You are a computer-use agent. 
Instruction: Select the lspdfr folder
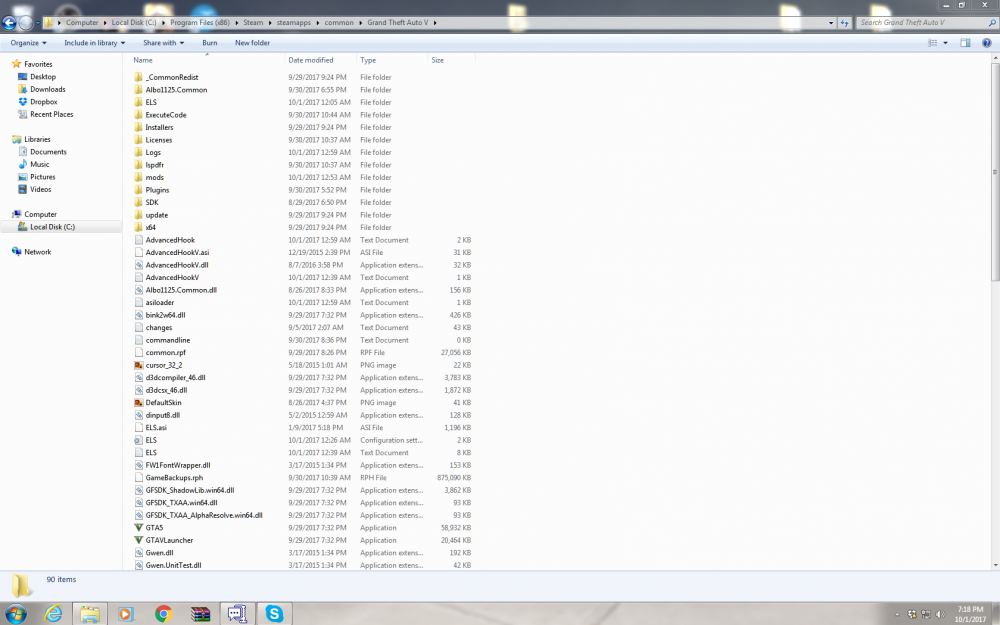(x=154, y=165)
